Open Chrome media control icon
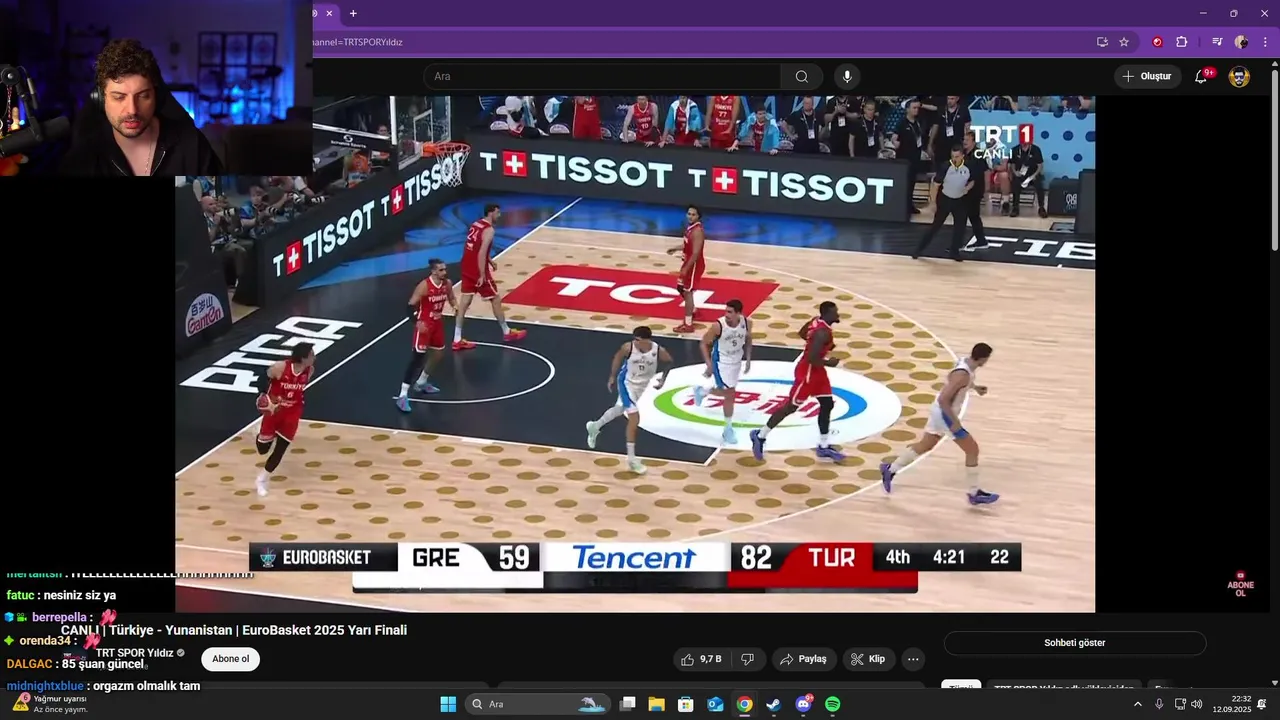This screenshot has height=720, width=1280. point(1217,42)
